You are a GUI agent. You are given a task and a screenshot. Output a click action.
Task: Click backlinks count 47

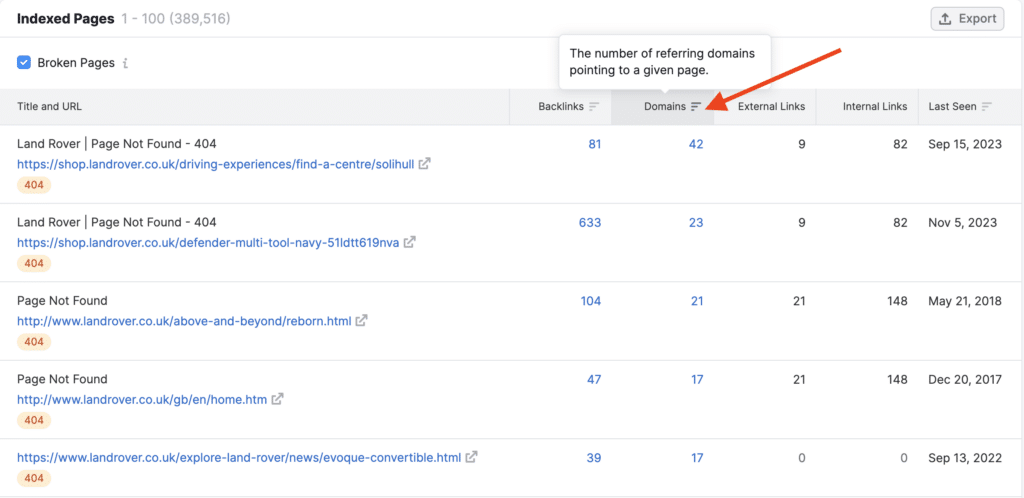click(594, 379)
